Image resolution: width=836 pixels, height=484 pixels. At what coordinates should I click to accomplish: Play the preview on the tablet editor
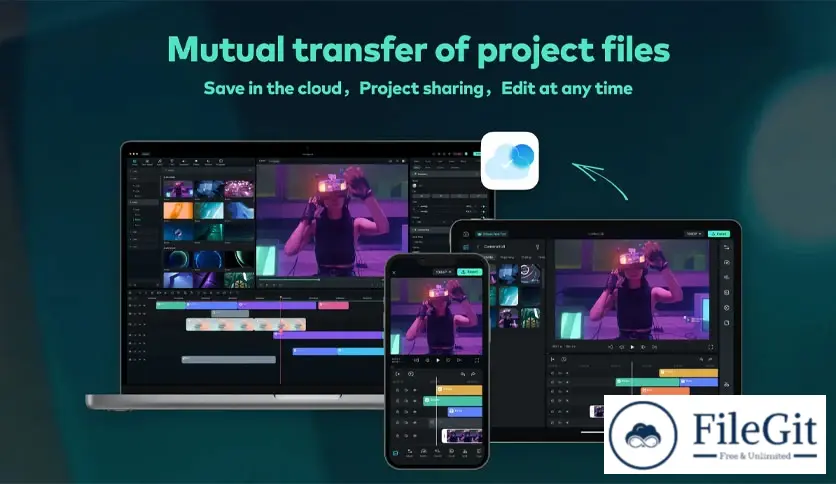(x=632, y=347)
